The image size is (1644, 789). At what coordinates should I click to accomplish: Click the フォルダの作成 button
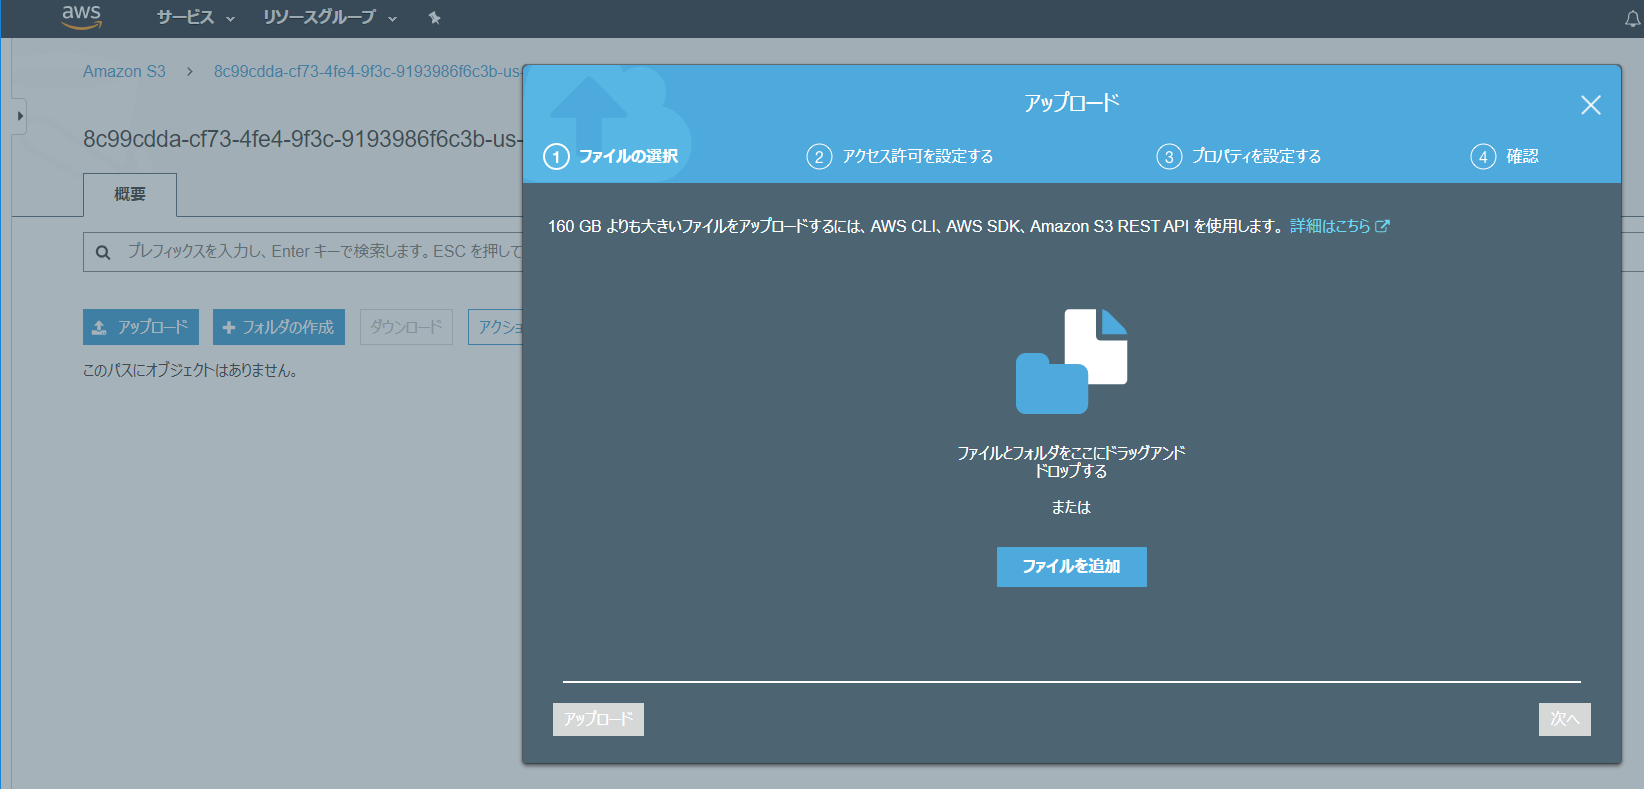[x=279, y=327]
